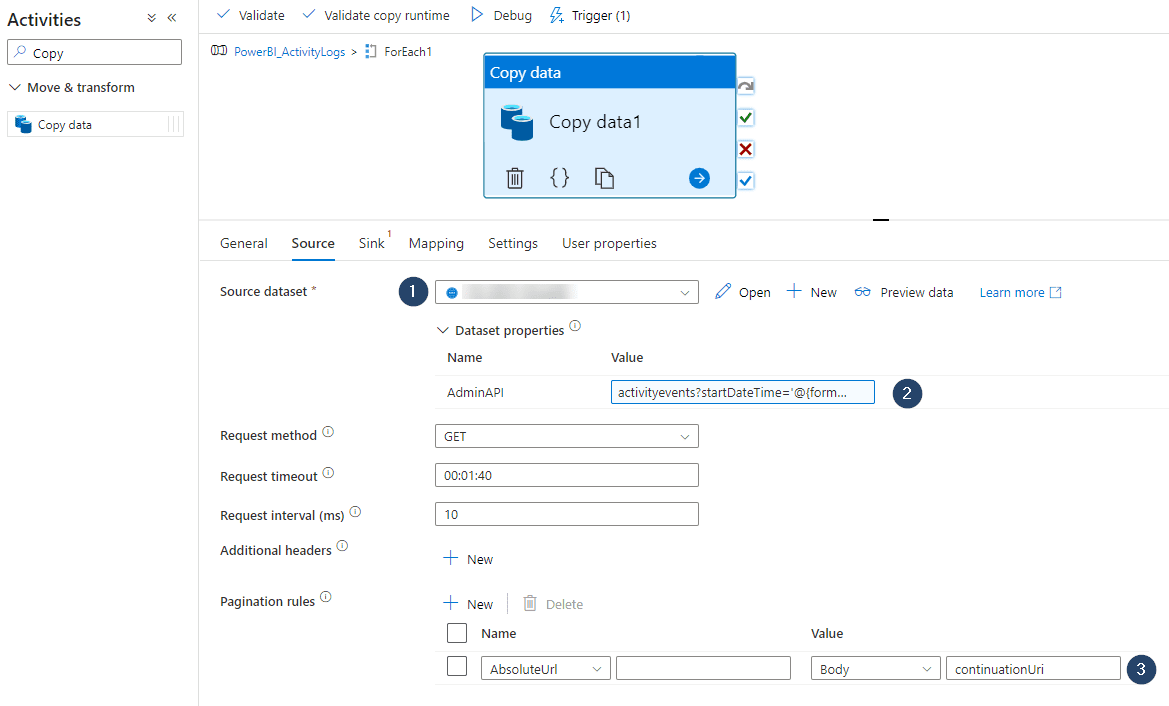Open the Learn more link
The image size is (1169, 706).
click(x=1020, y=292)
